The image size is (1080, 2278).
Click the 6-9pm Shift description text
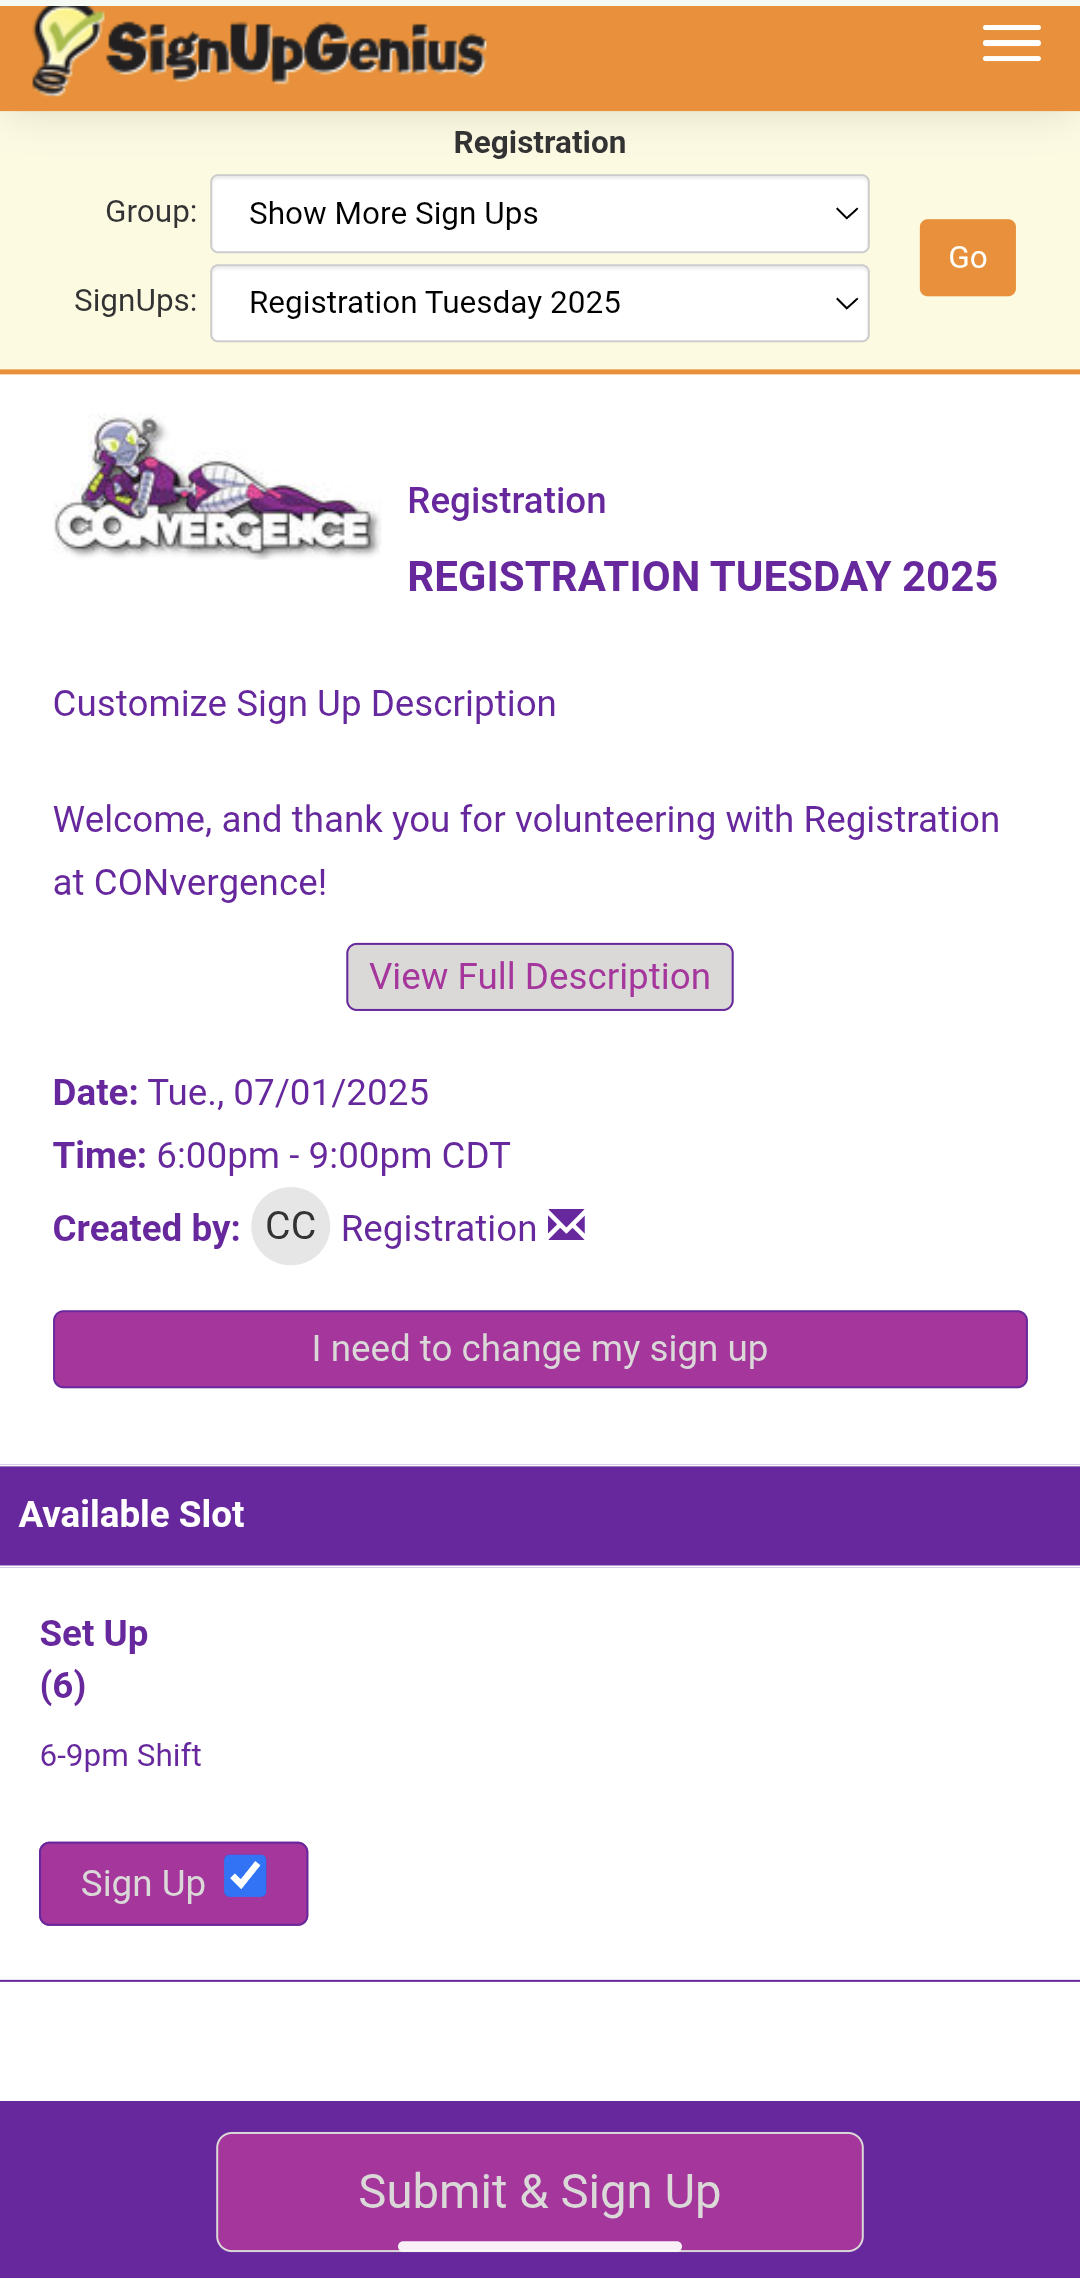(x=121, y=1755)
